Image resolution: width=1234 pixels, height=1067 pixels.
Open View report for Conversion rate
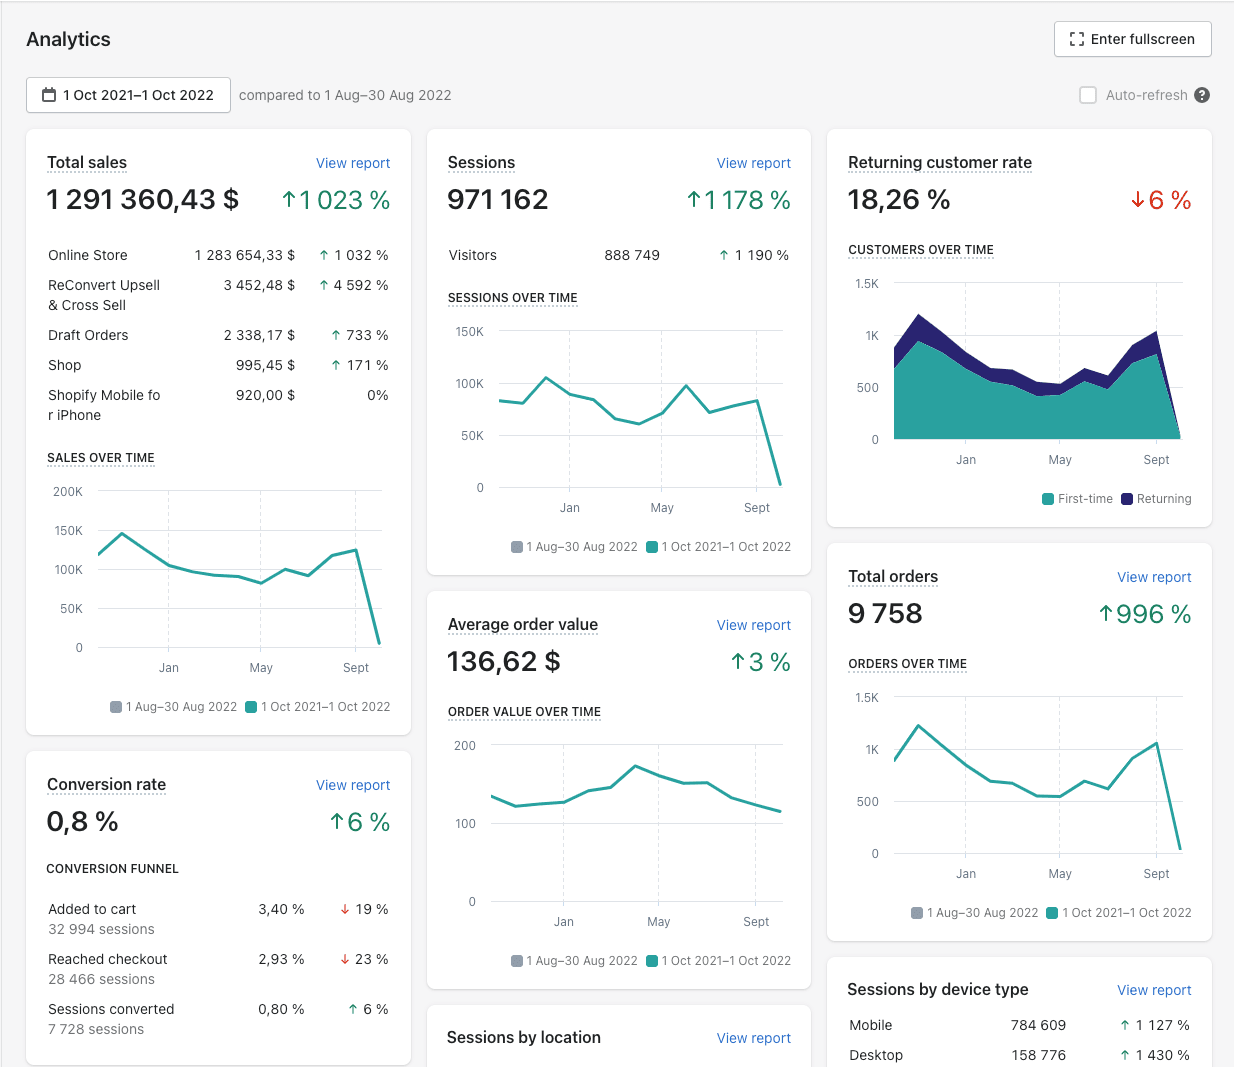coord(353,785)
